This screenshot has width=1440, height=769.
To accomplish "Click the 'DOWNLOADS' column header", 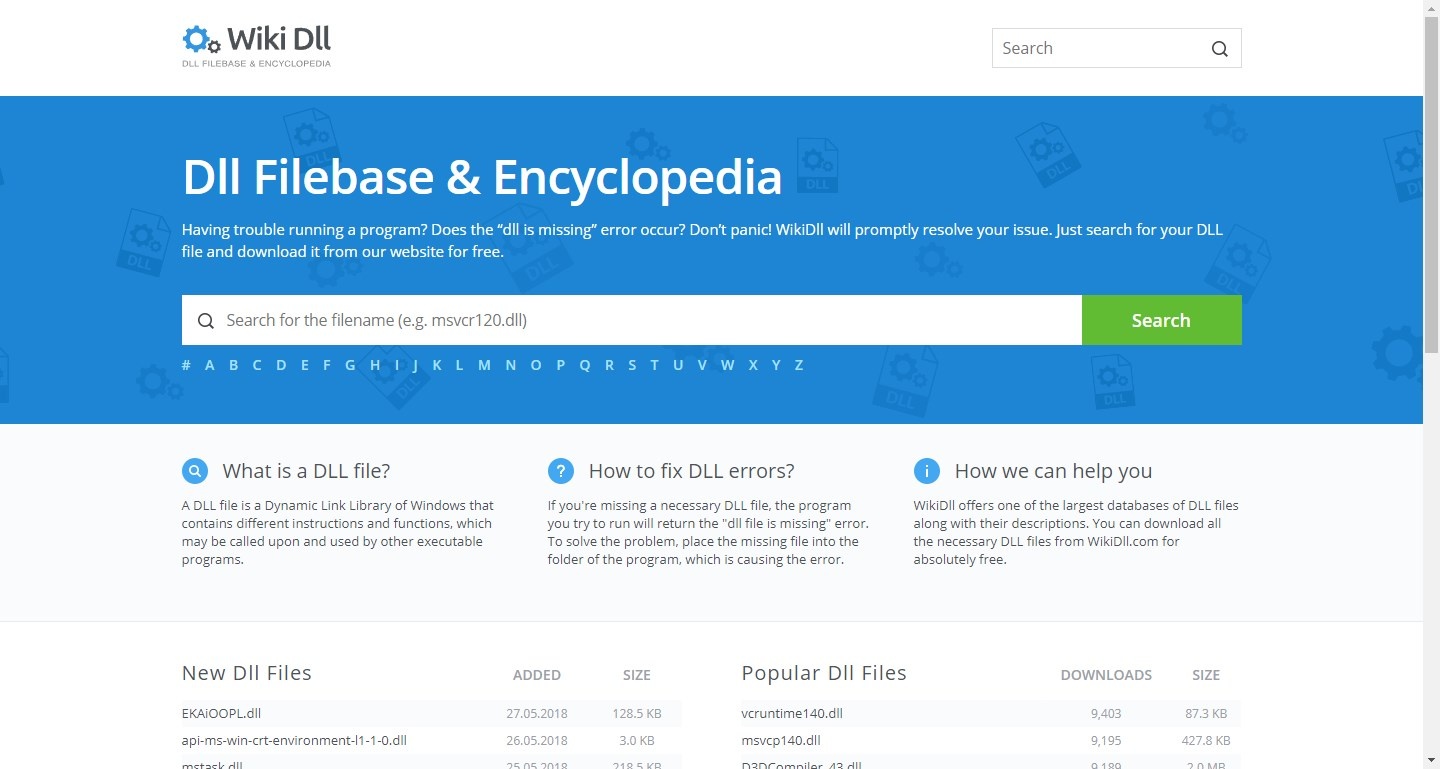I will coord(1106,675).
